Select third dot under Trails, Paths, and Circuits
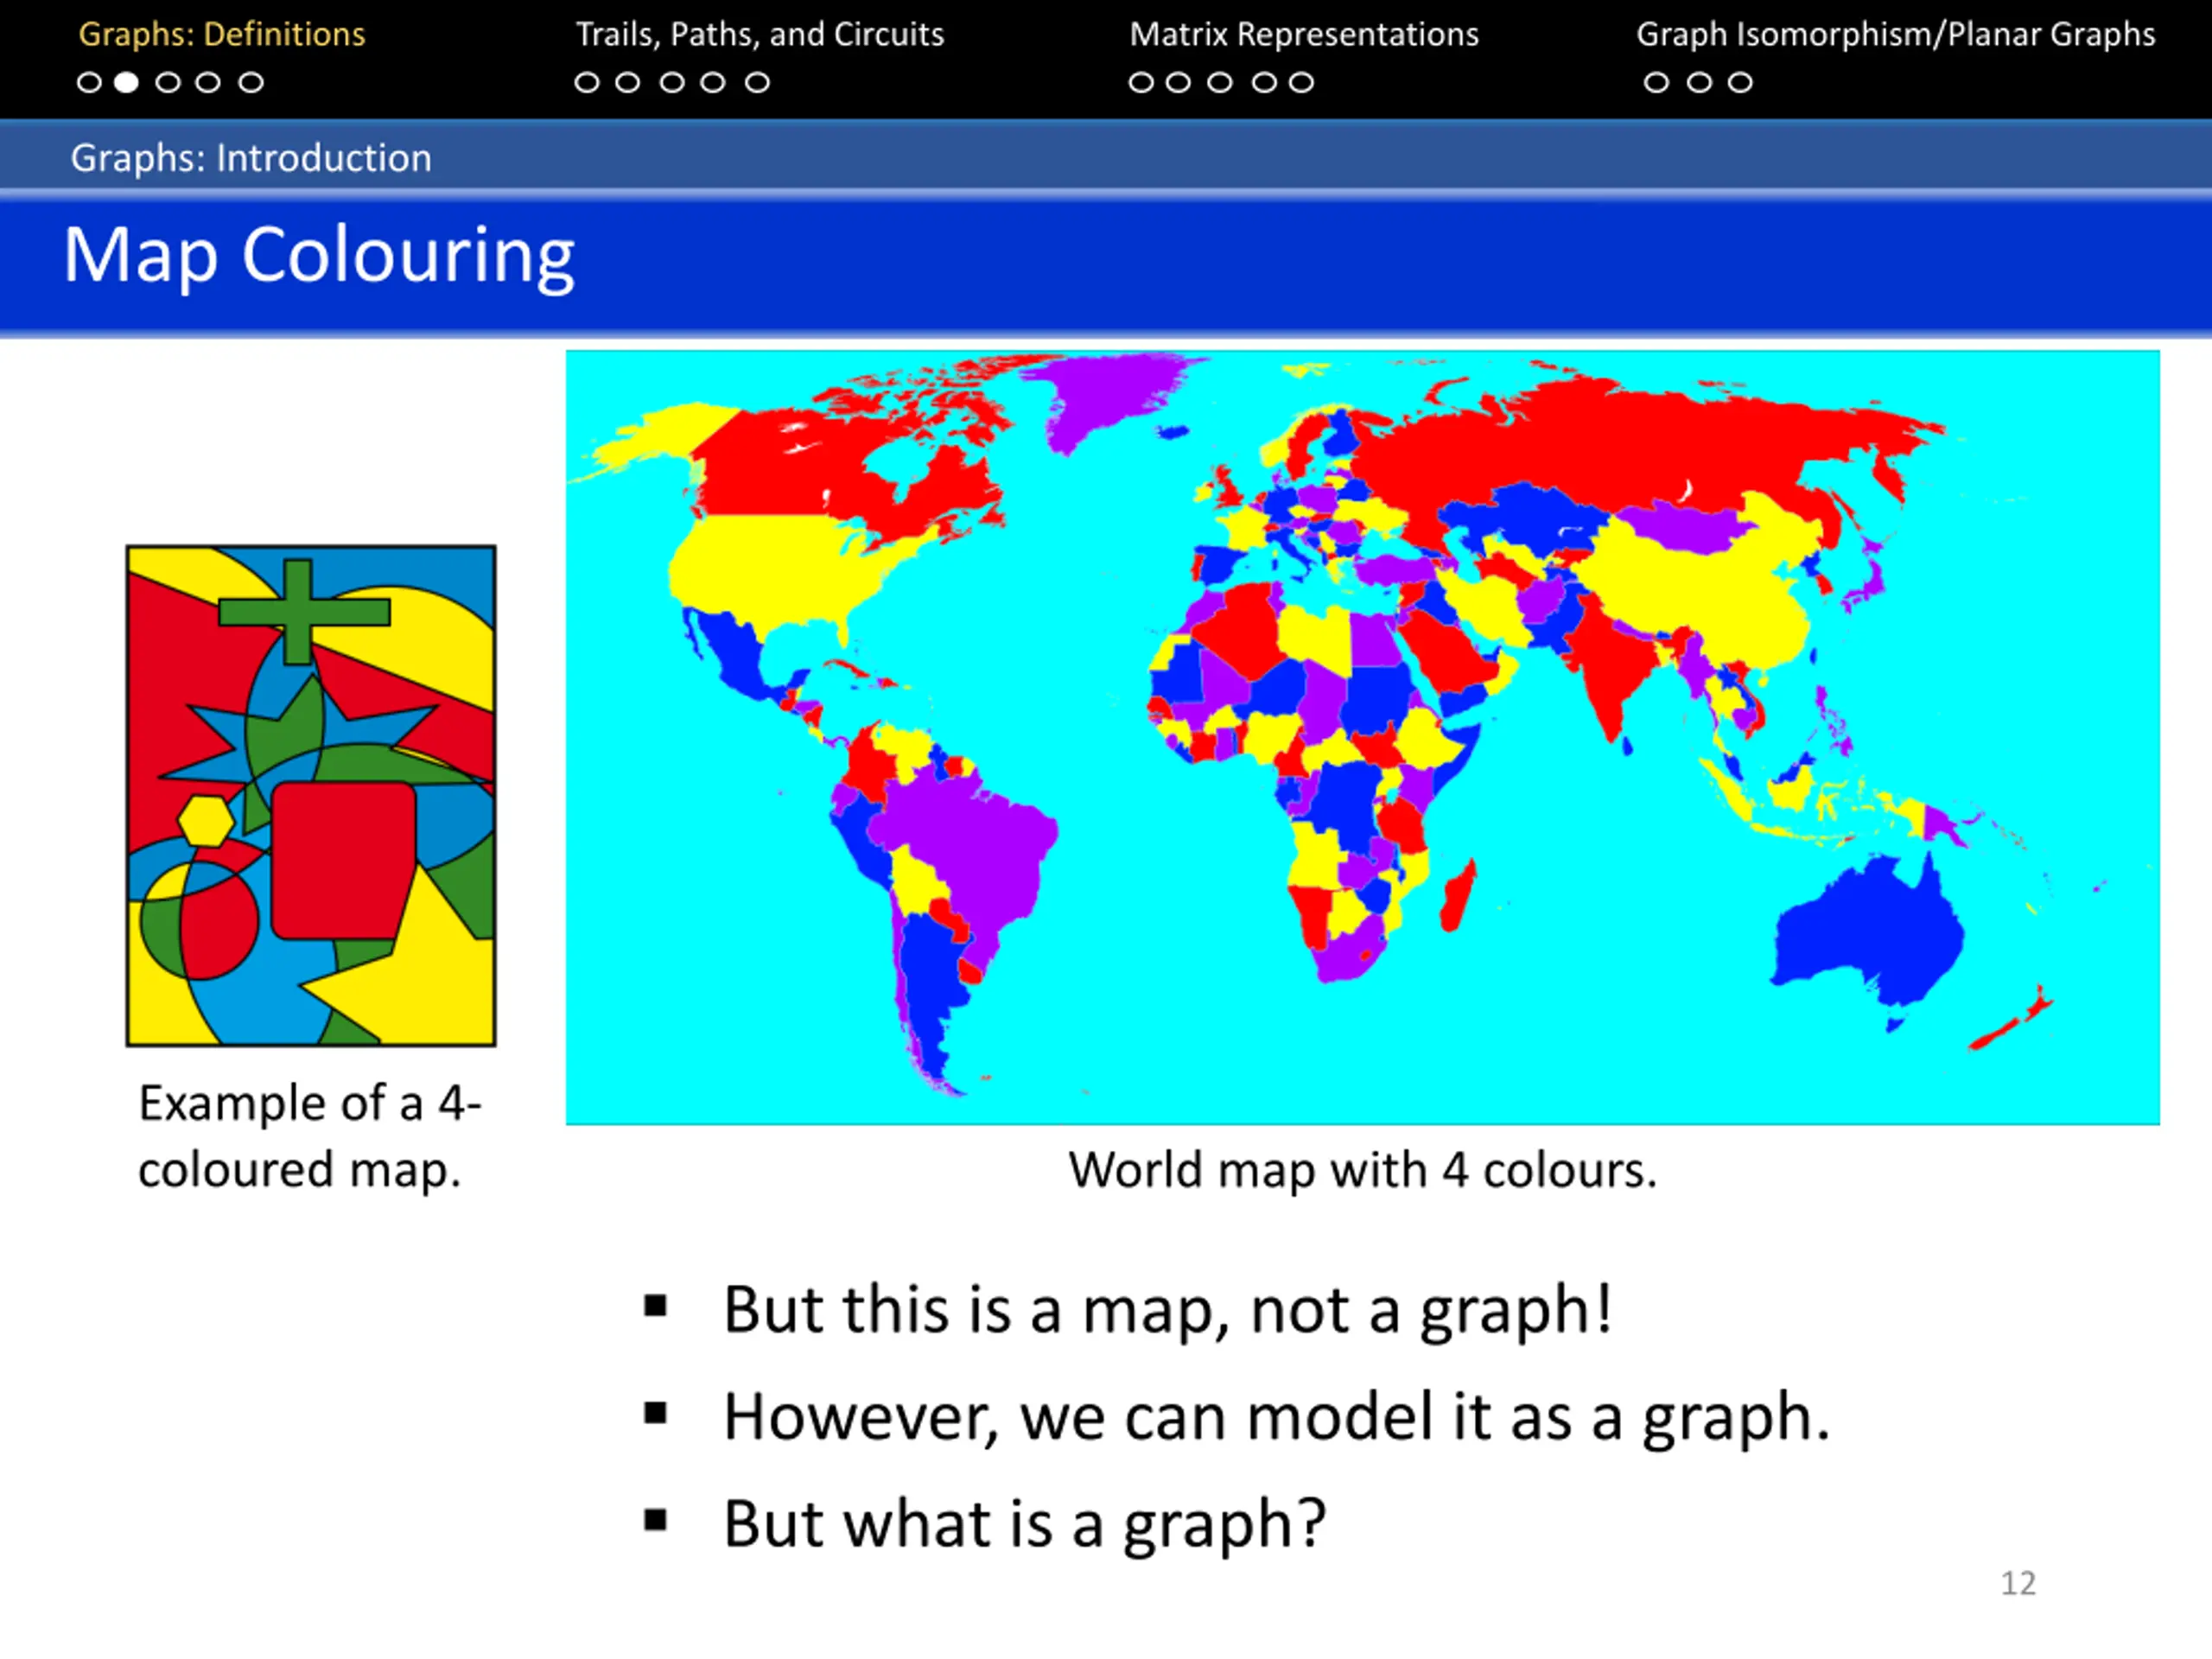 673,83
